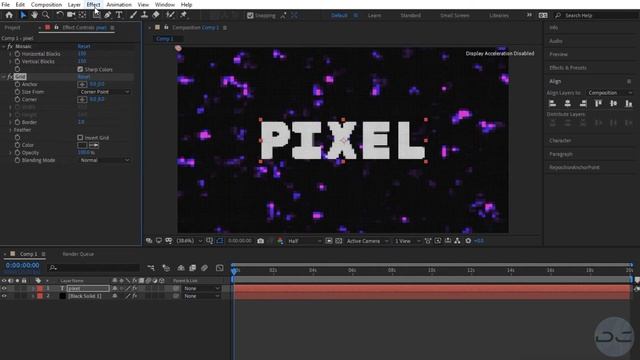Select the Eraser tool
The height and width of the screenshot is (360, 640).
tap(156, 15)
